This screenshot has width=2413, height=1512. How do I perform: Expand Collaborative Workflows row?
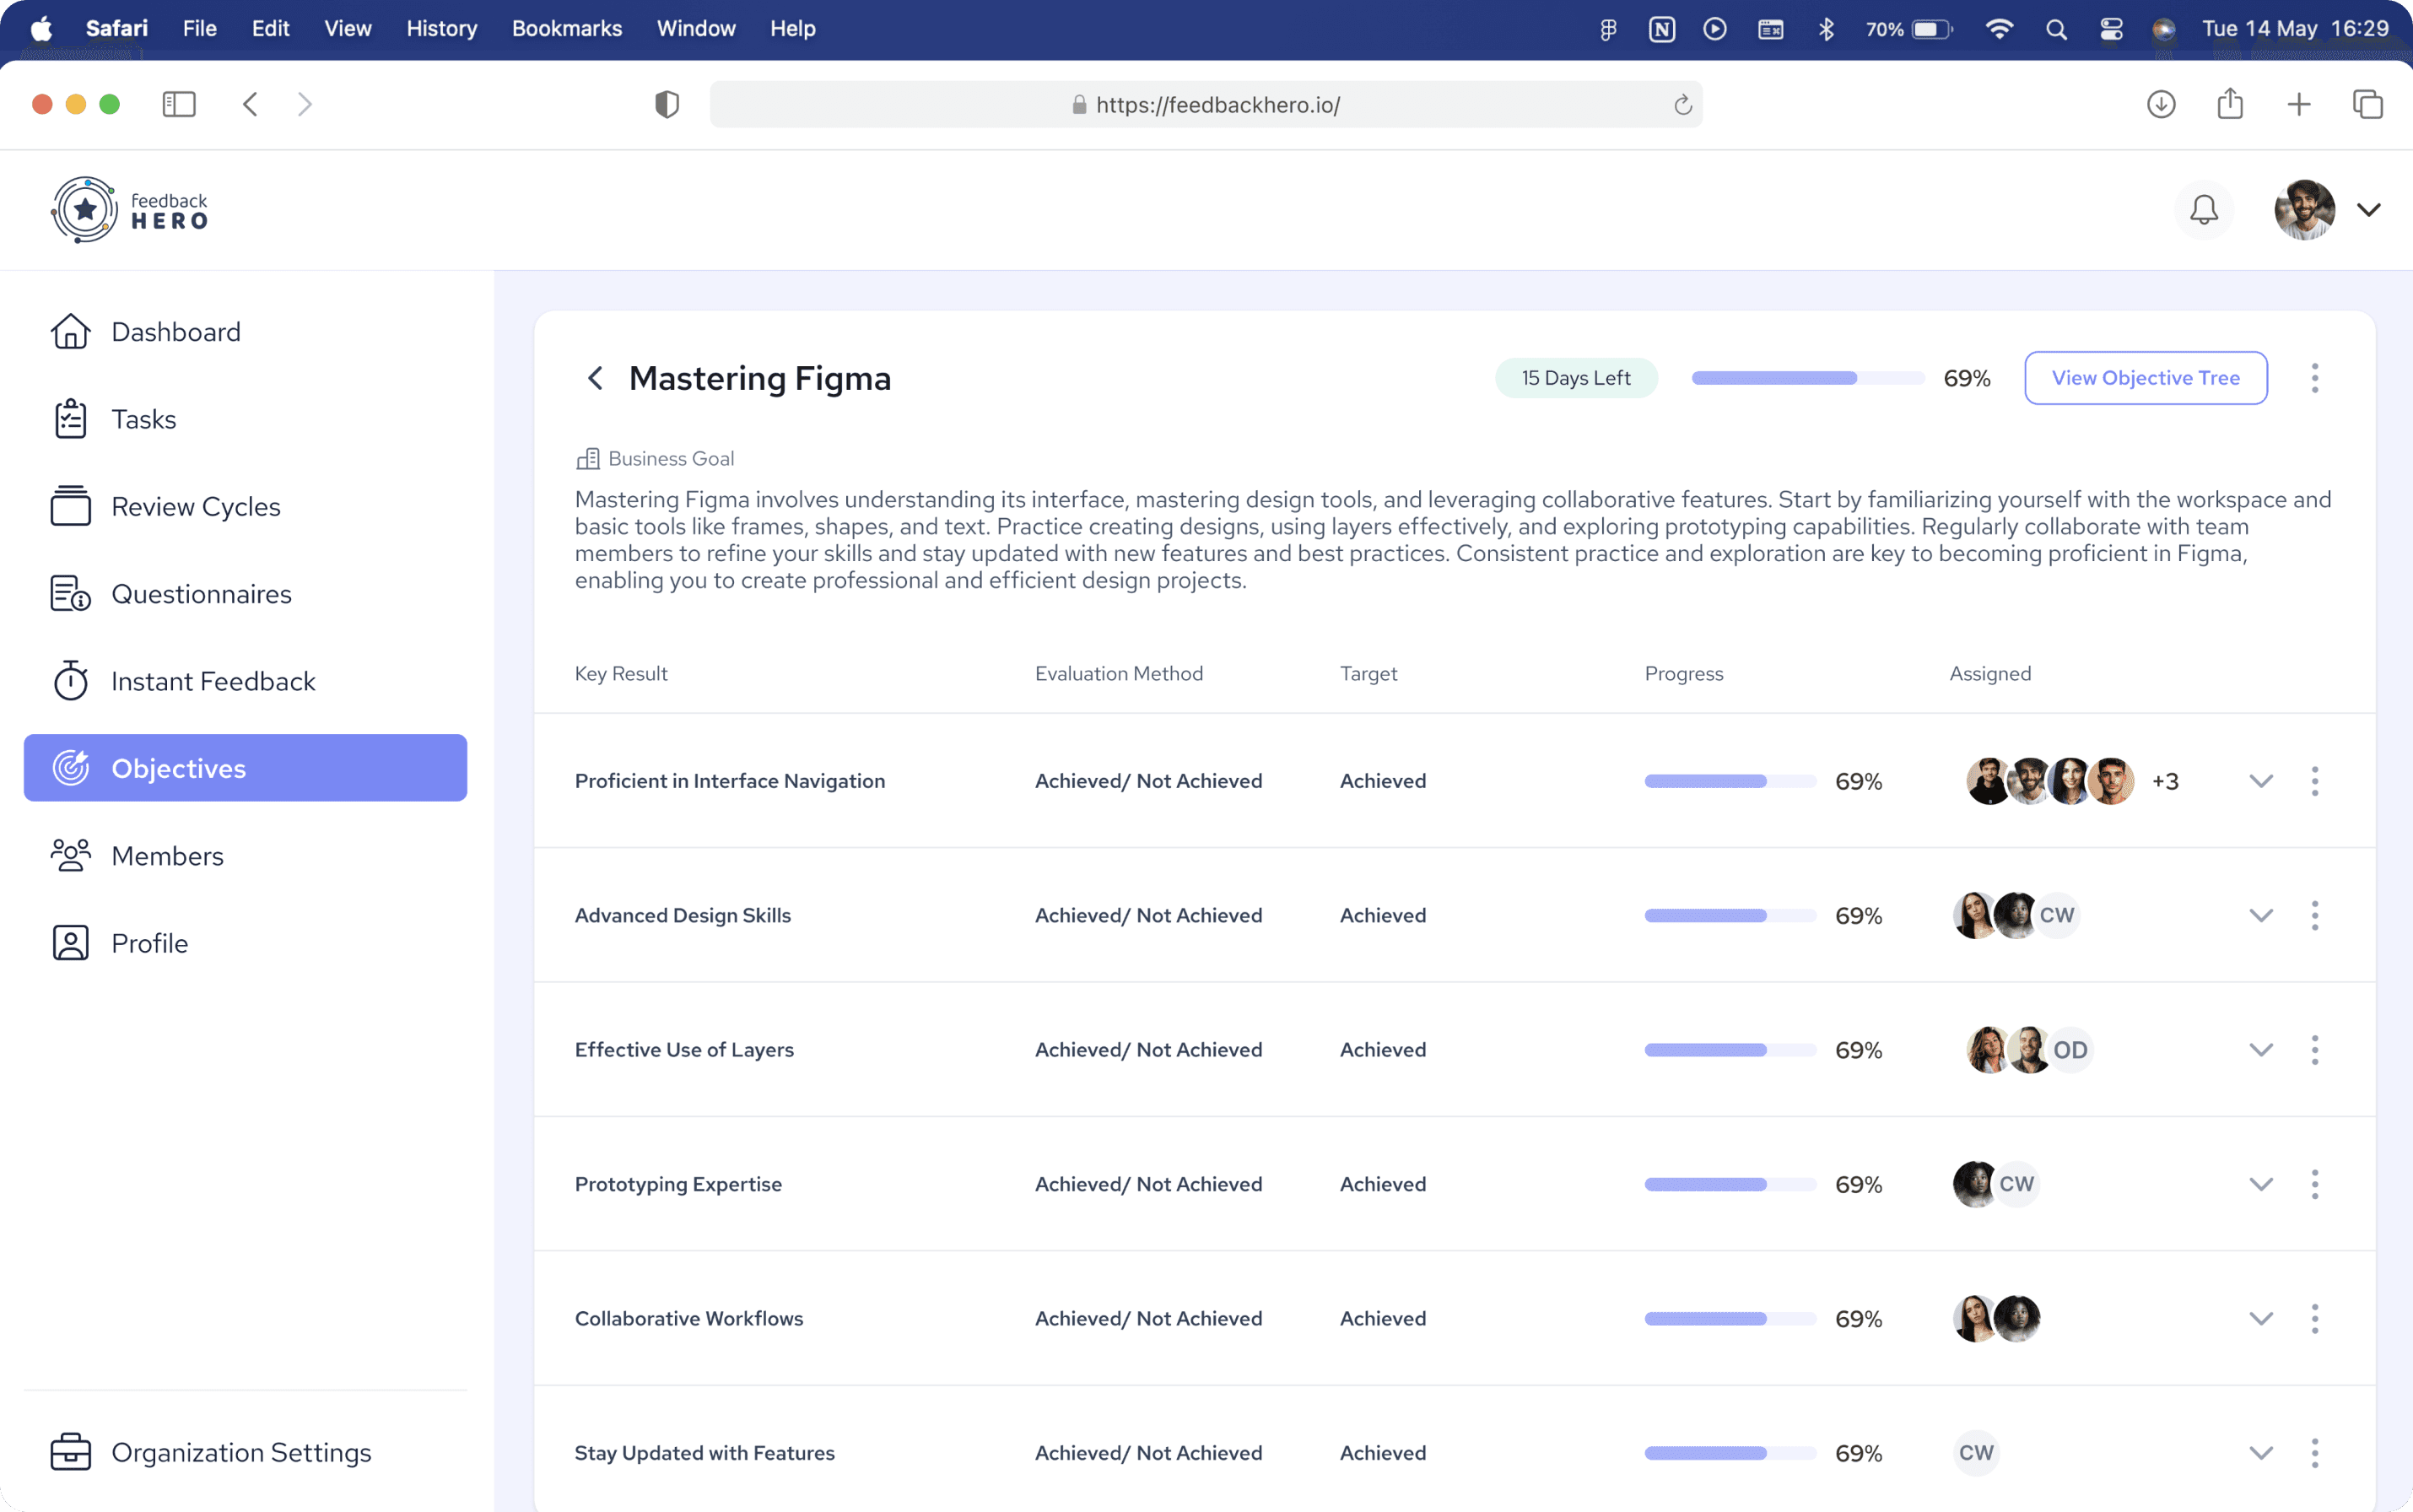2261,1319
